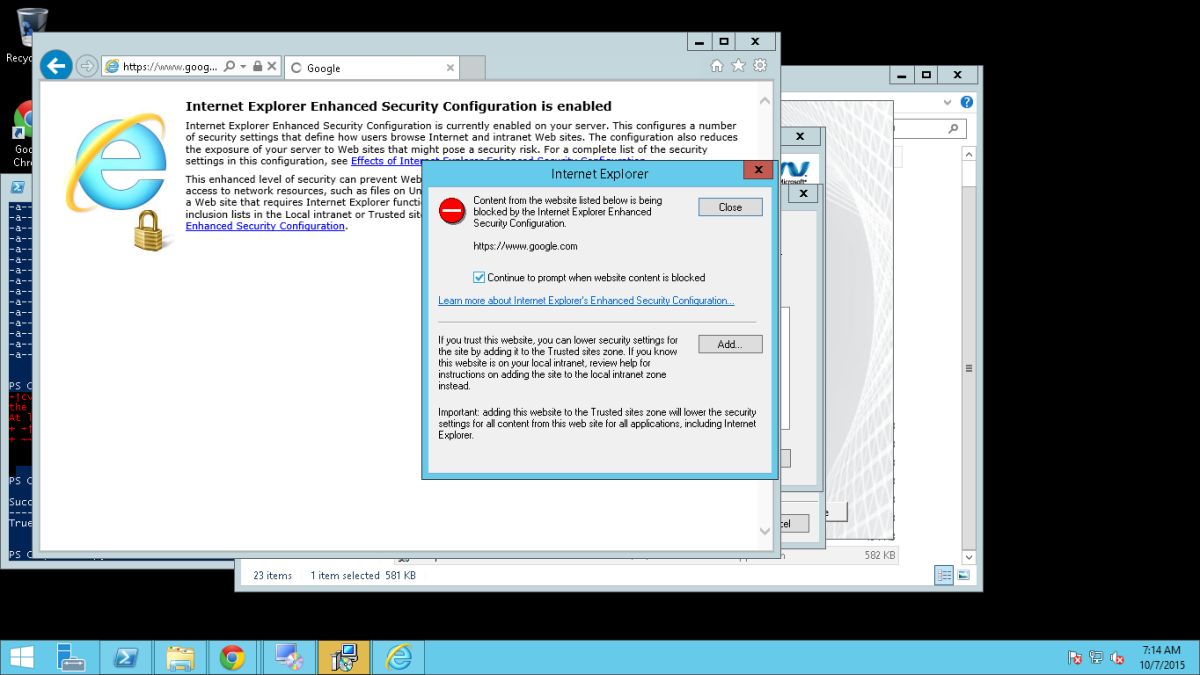Screen dimensions: 1200x675
Task: Click the network tray icon
Action: (1096, 658)
